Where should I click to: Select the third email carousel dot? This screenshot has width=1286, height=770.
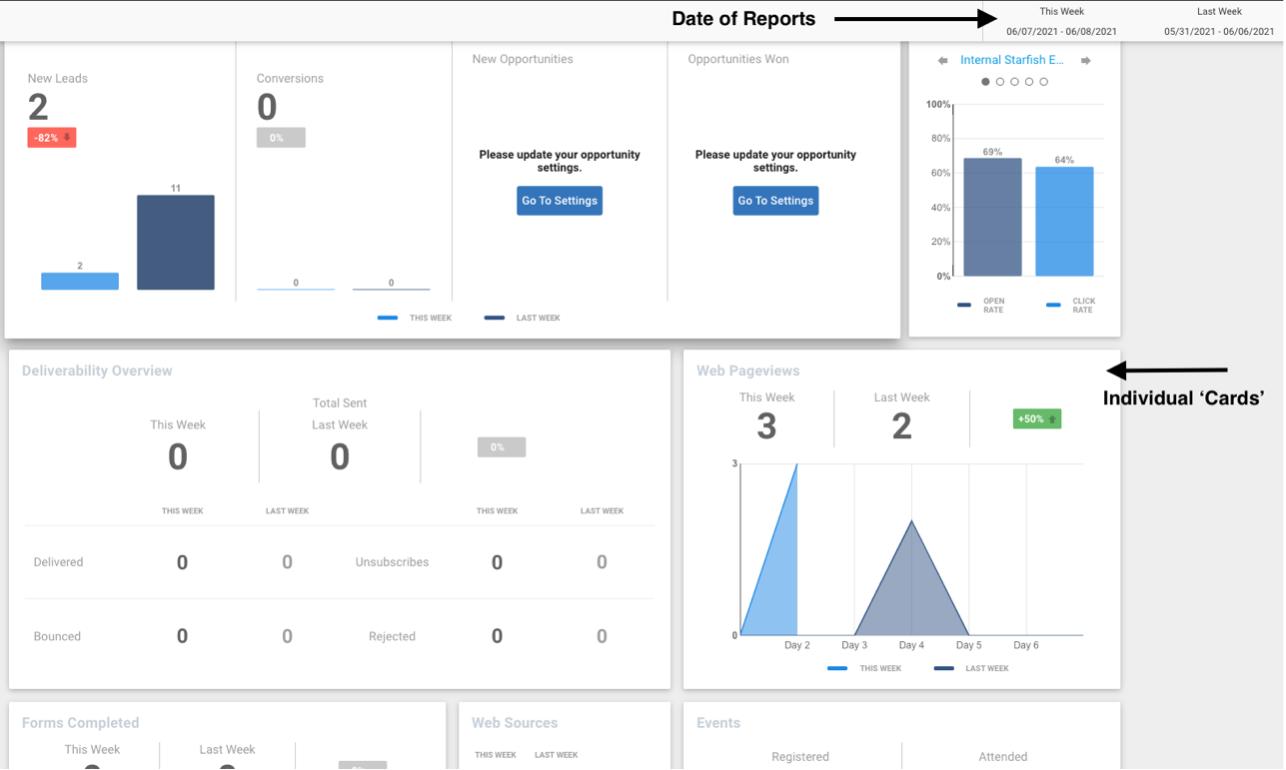pyautogui.click(x=1015, y=82)
